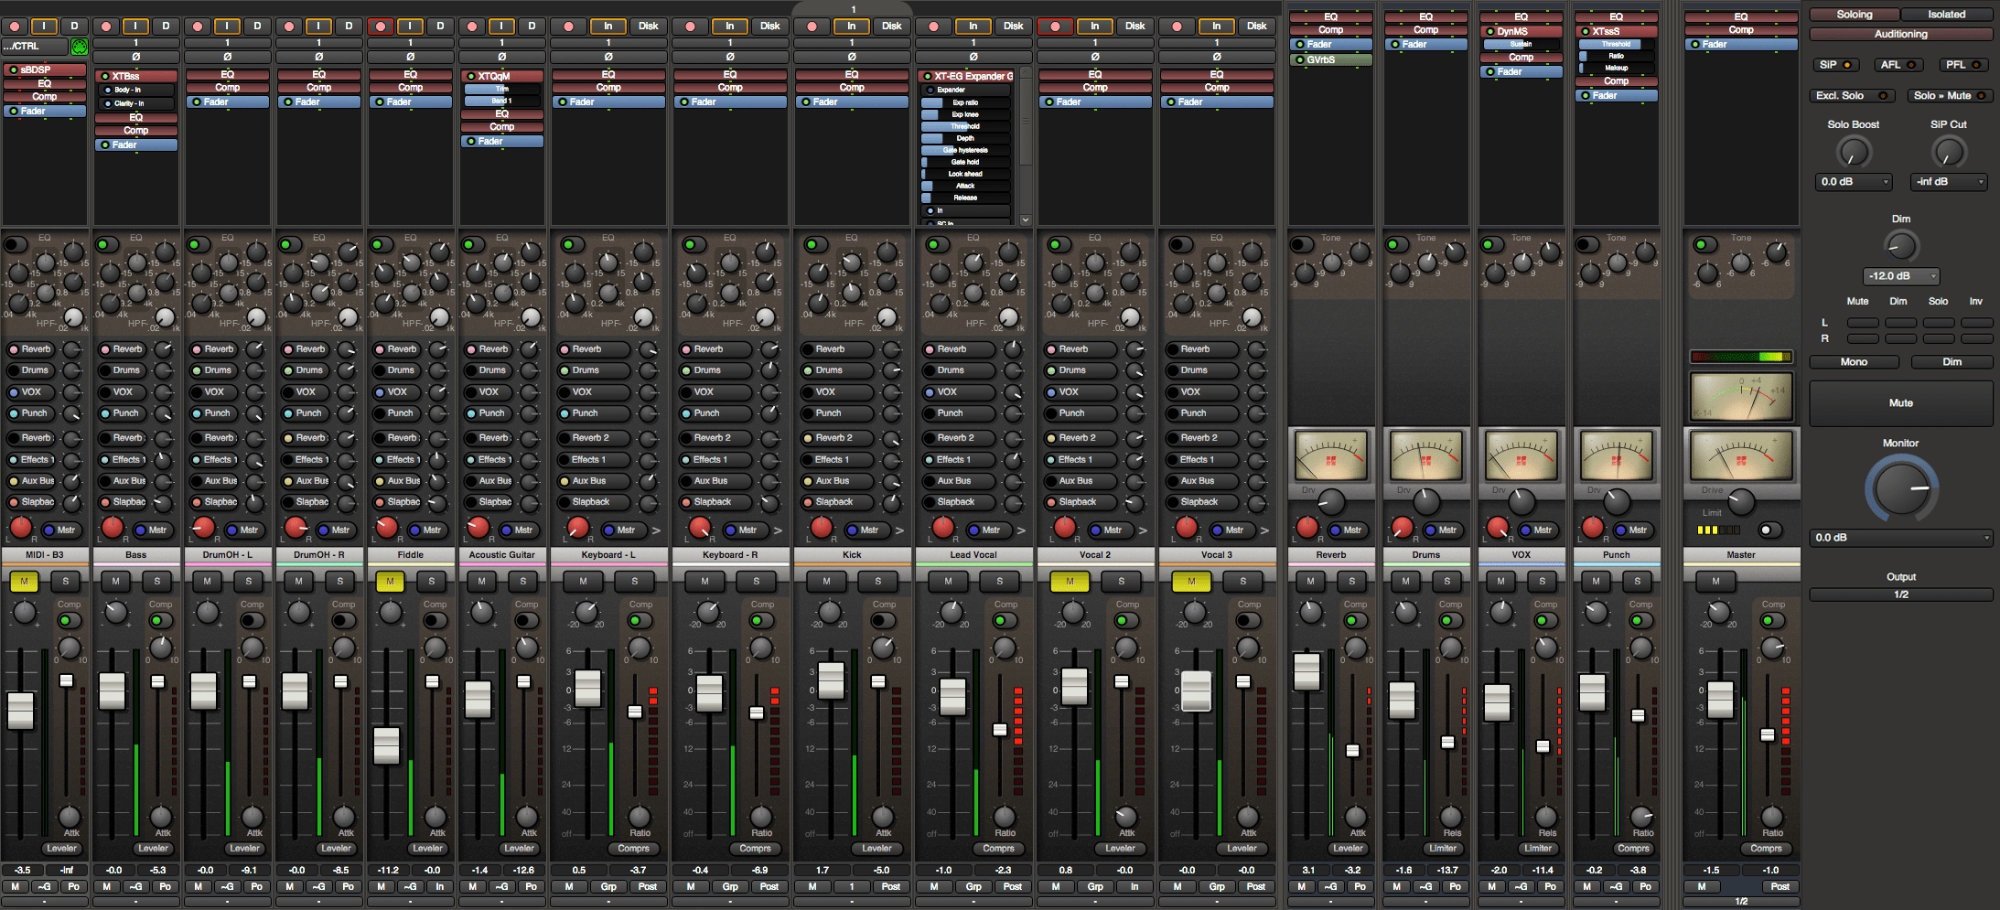
Task: Switch to the Isolated tab
Action: tap(1946, 14)
